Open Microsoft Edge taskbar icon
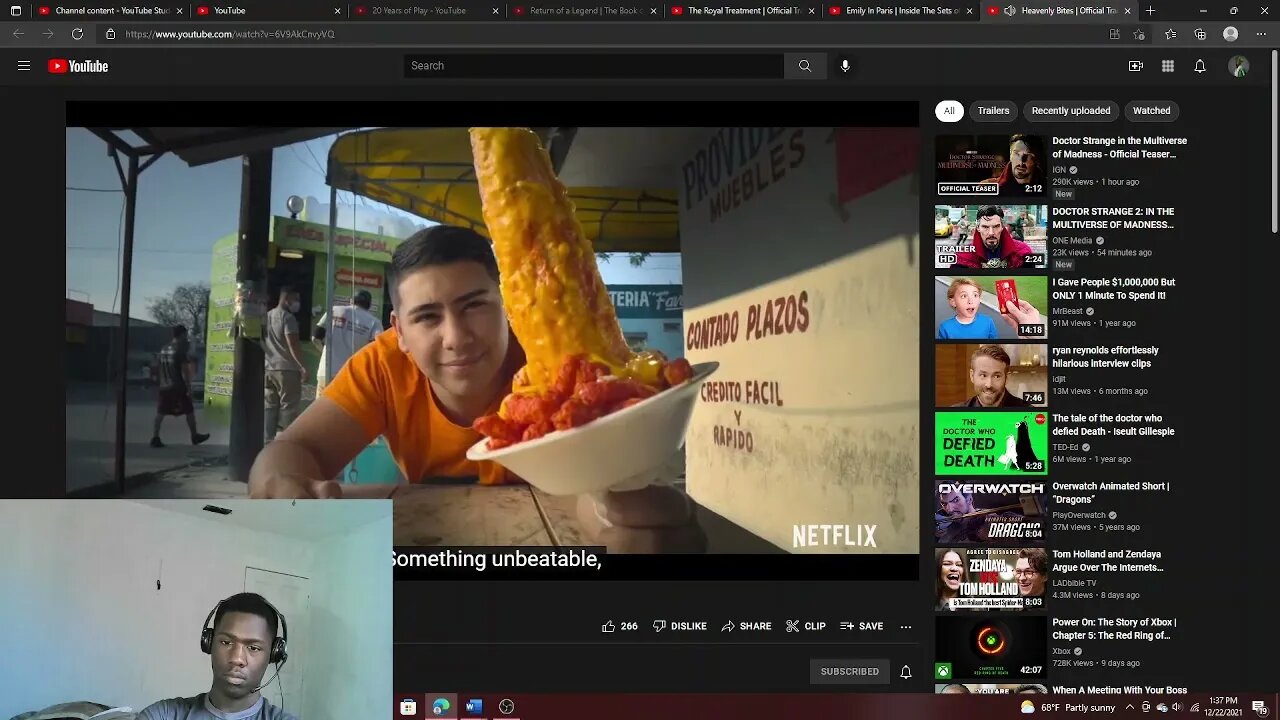The height and width of the screenshot is (720, 1280). 441,707
